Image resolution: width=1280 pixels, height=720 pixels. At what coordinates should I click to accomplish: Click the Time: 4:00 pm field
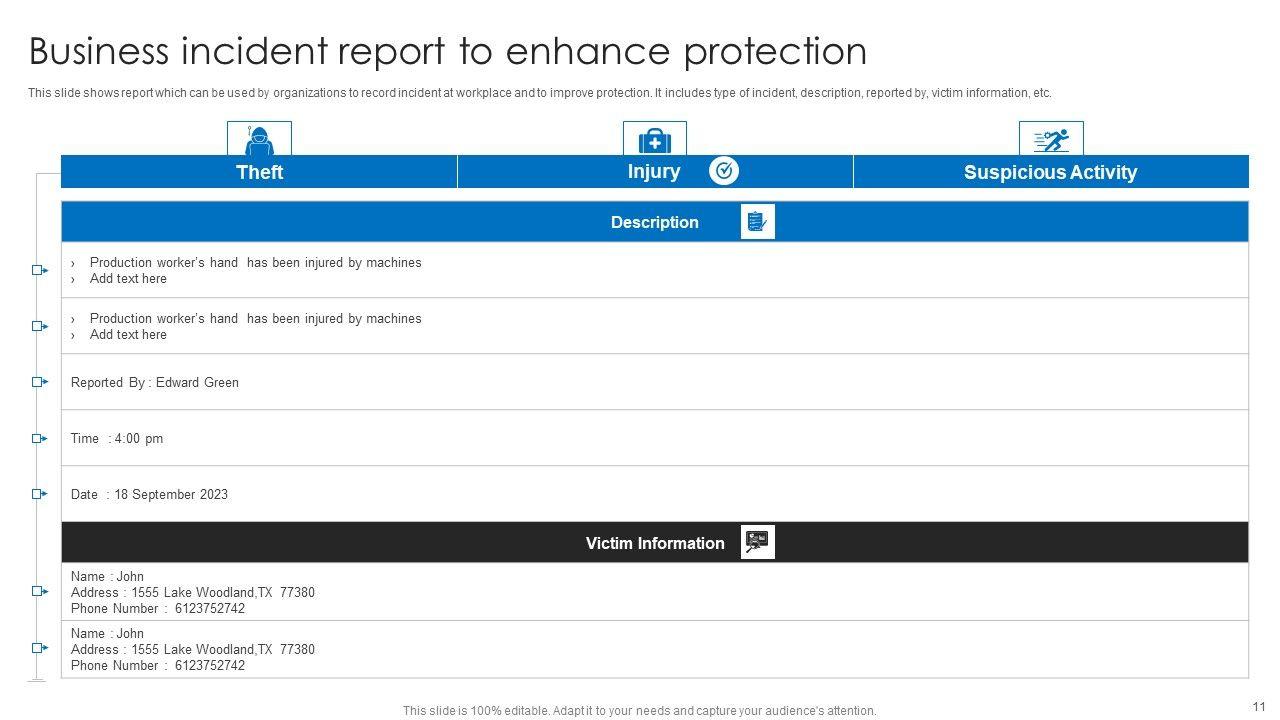[117, 438]
